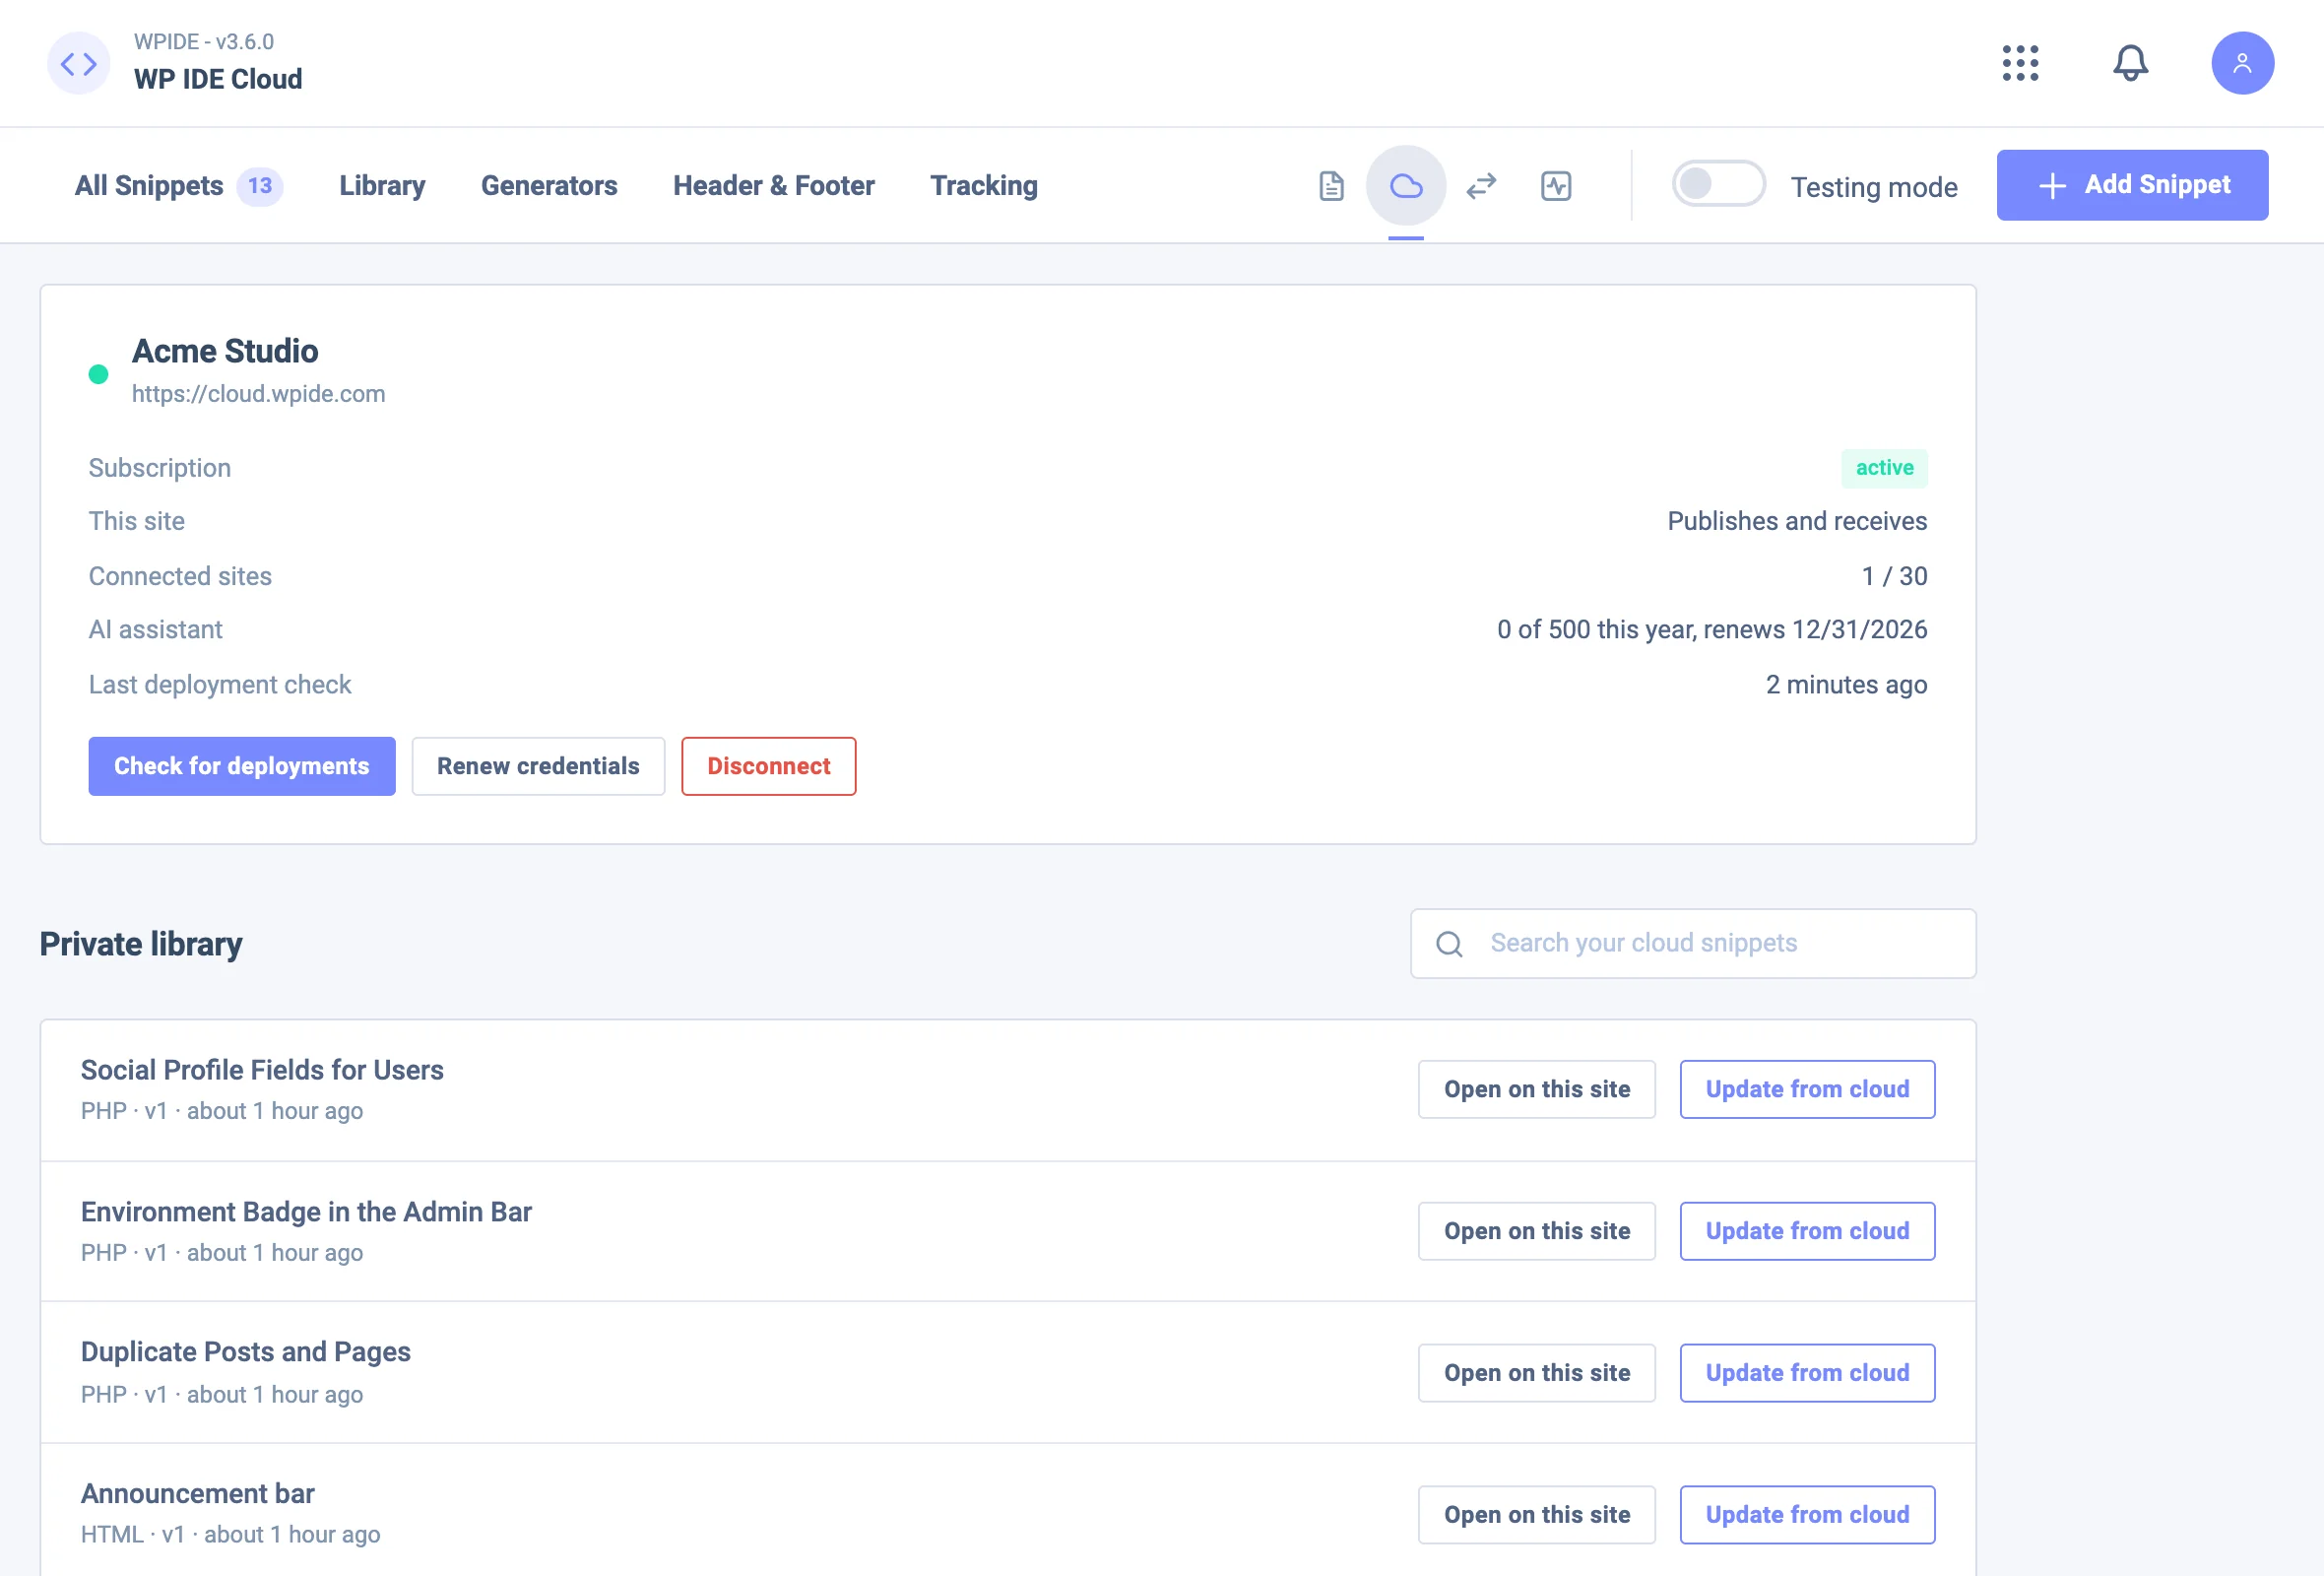Update Announcement bar from cloud
The height and width of the screenshot is (1576, 2324).
pos(1807,1515)
